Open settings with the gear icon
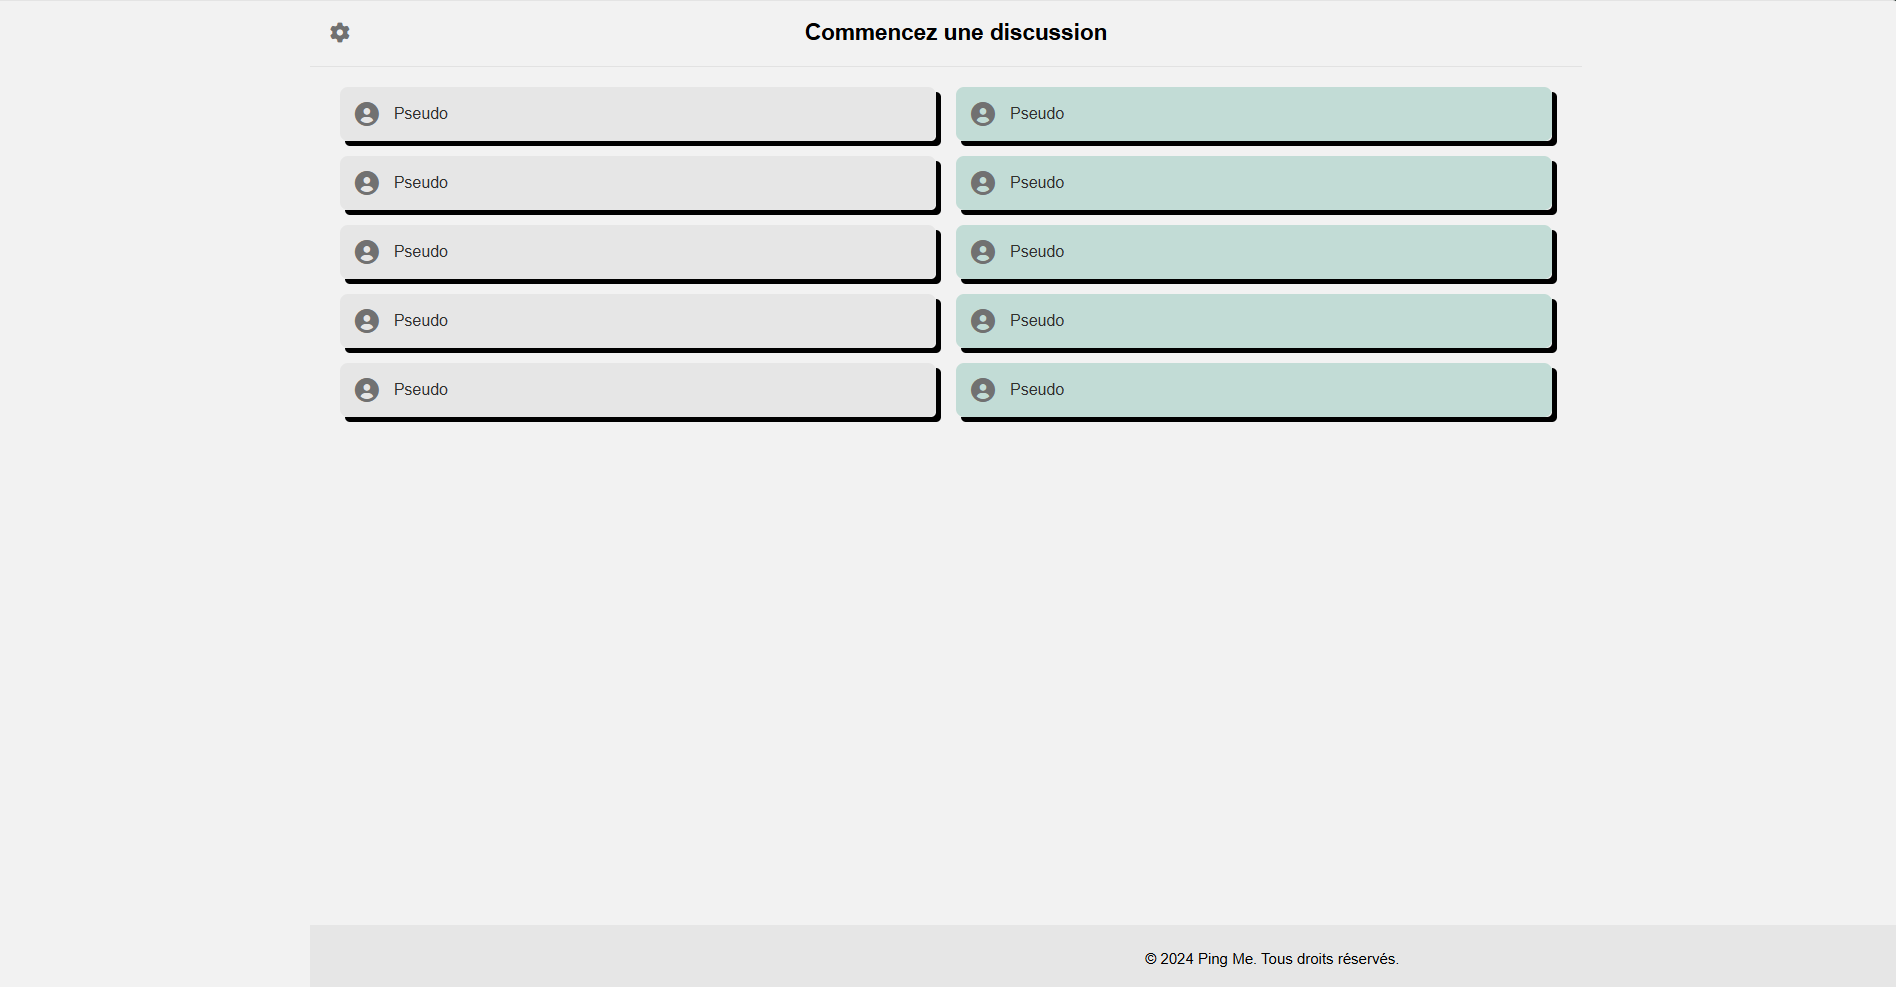The height and width of the screenshot is (987, 1896). (340, 32)
